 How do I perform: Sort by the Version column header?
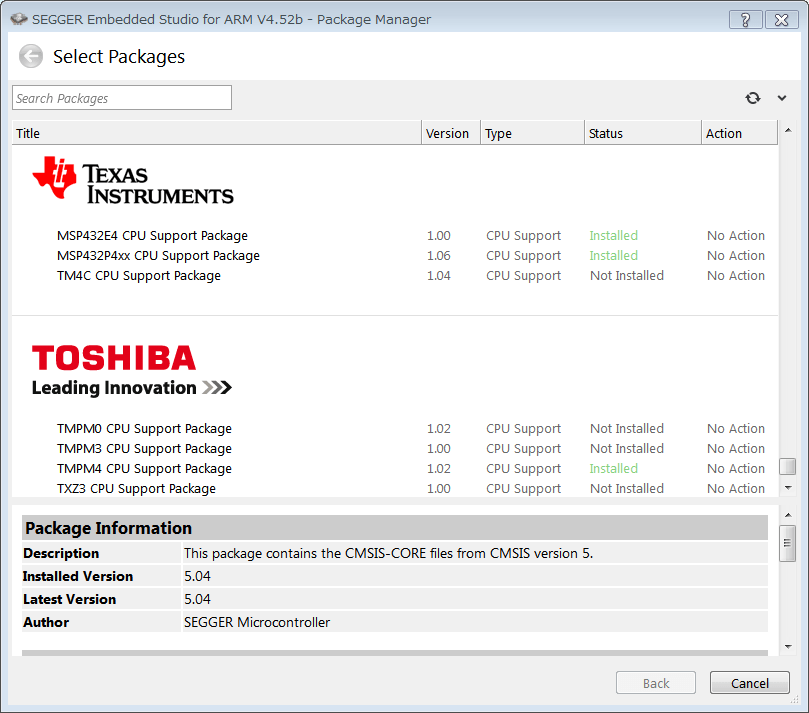[450, 133]
